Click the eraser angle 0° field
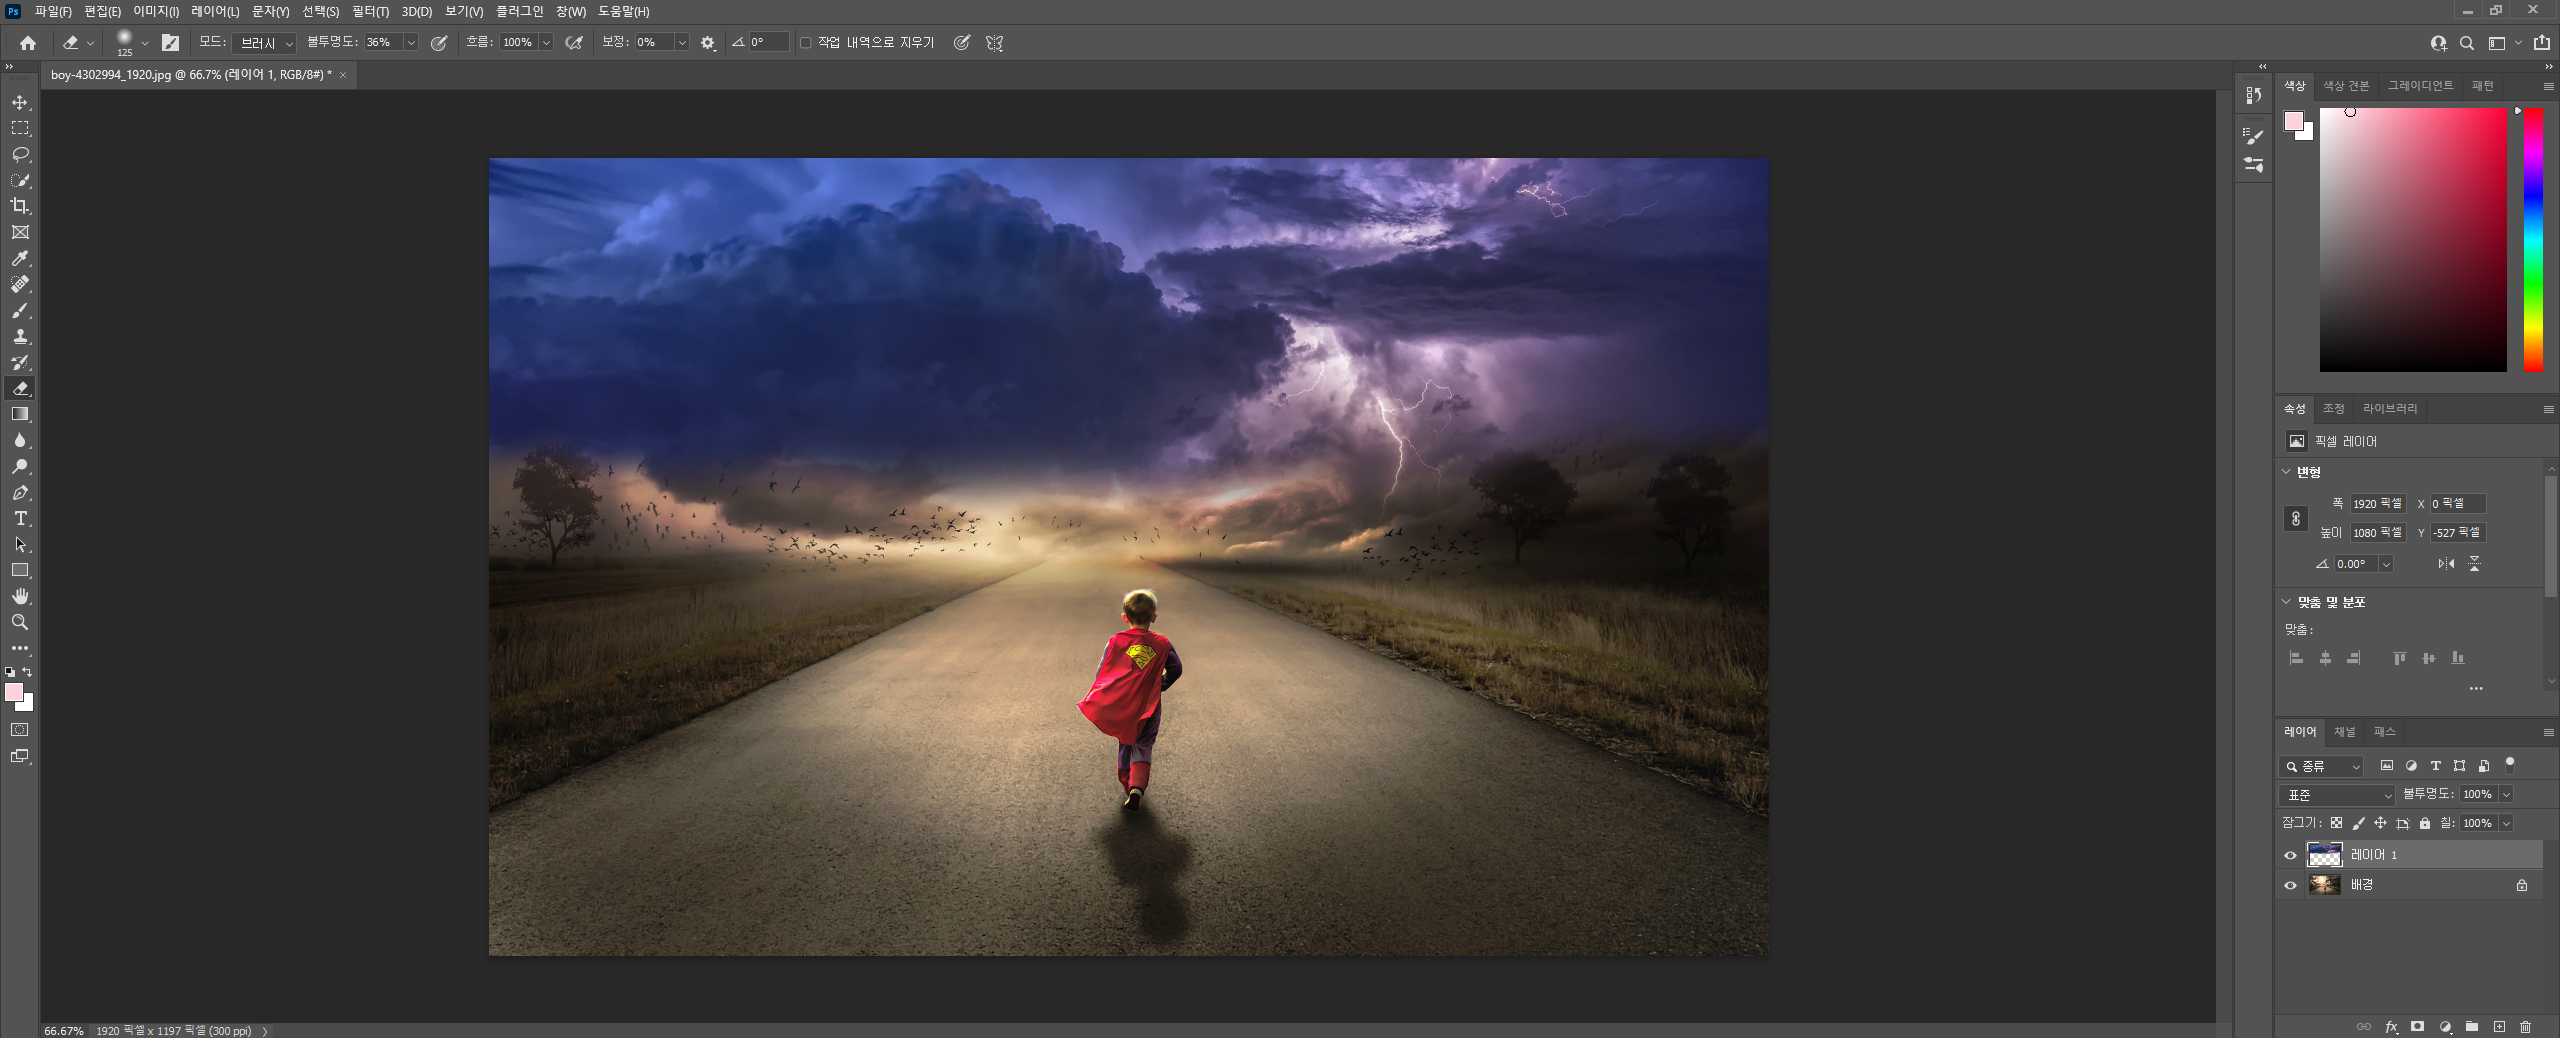2560x1038 pixels. [768, 43]
